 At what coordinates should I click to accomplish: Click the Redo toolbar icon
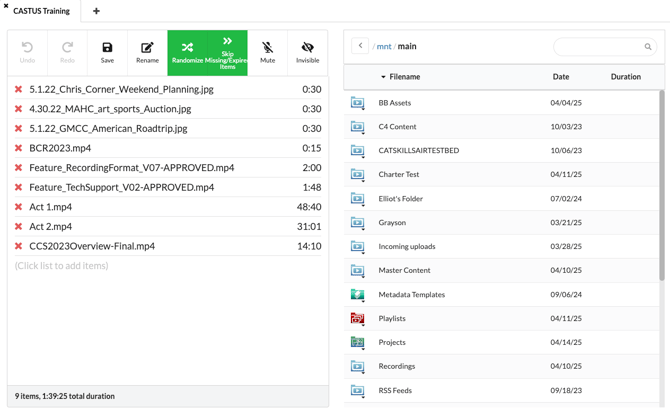67,48
